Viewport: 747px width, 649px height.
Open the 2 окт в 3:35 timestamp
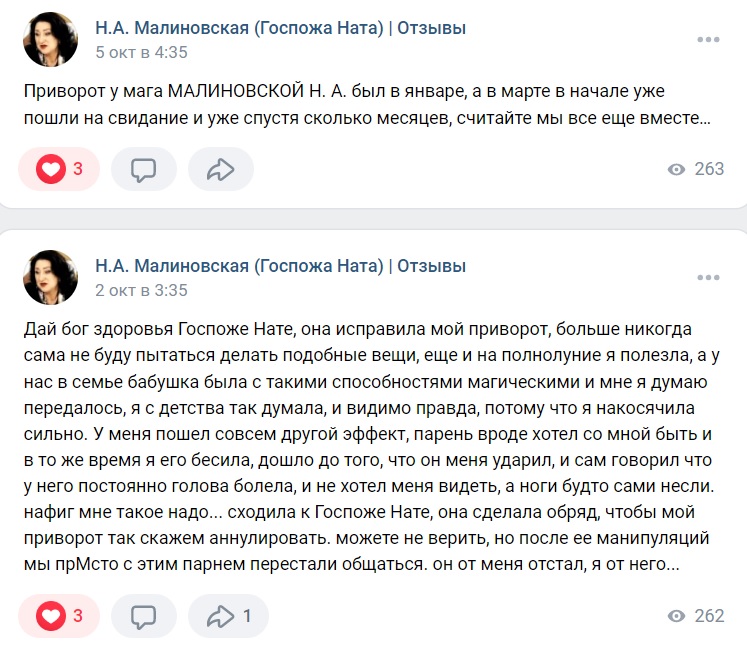141,290
